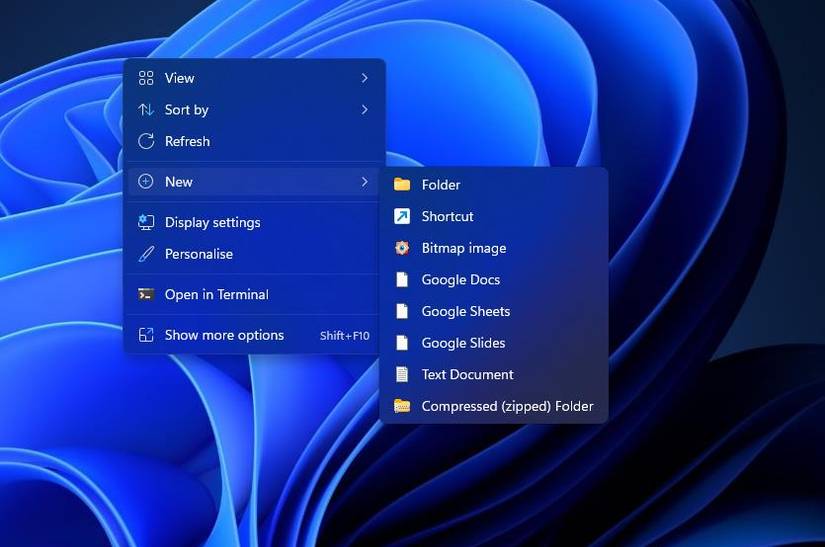The width and height of the screenshot is (825, 547).
Task: Click the Google Sheets file icon
Action: [x=402, y=311]
